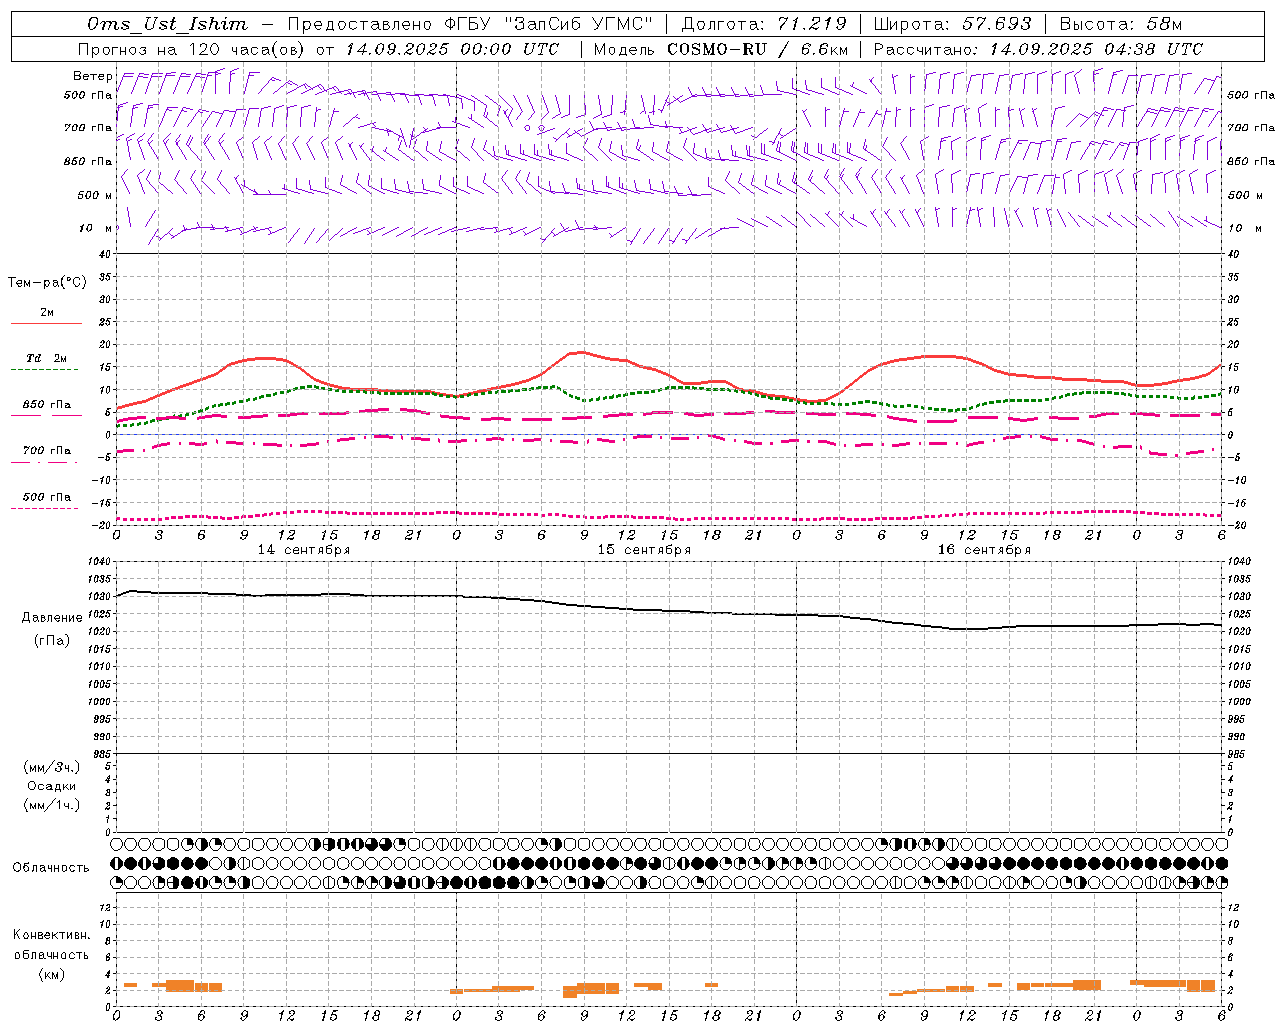Image resolution: width=1280 pixels, height=1024 pixels.
Task: Click the Ветер wind panel label
Action: (x=92, y=76)
